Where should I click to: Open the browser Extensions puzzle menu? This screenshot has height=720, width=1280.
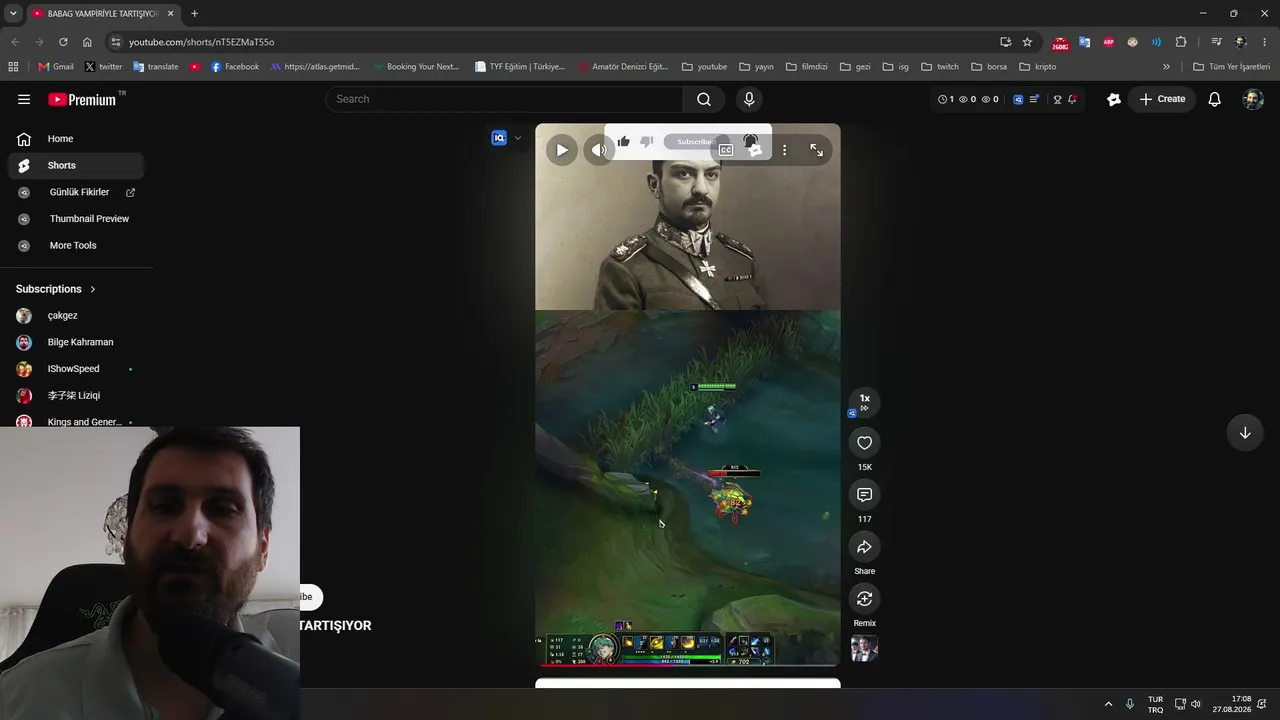[x=1181, y=42]
